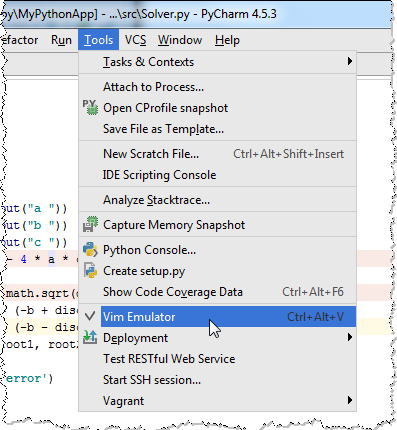The image size is (397, 430).
Task: Expand the Tasks & Contexts submenu arrow
Action: pos(349,61)
